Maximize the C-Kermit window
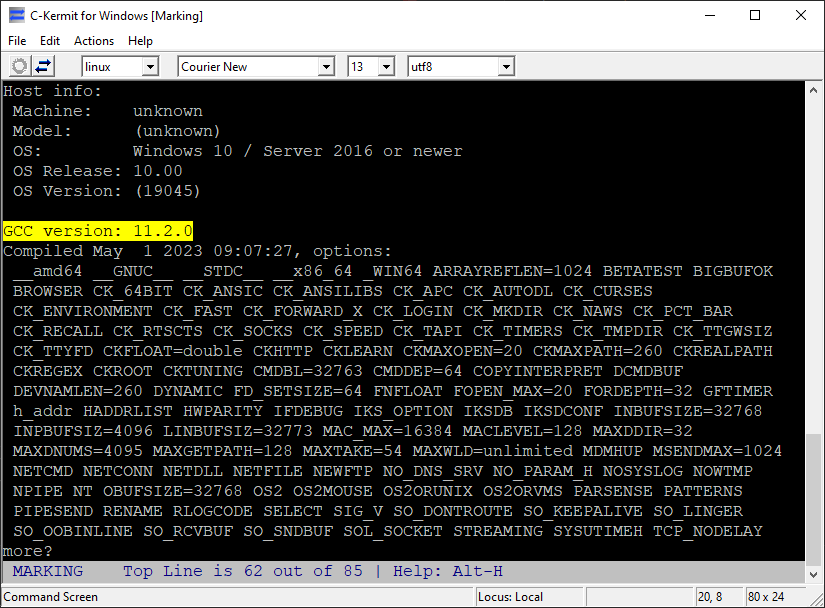 [x=755, y=15]
